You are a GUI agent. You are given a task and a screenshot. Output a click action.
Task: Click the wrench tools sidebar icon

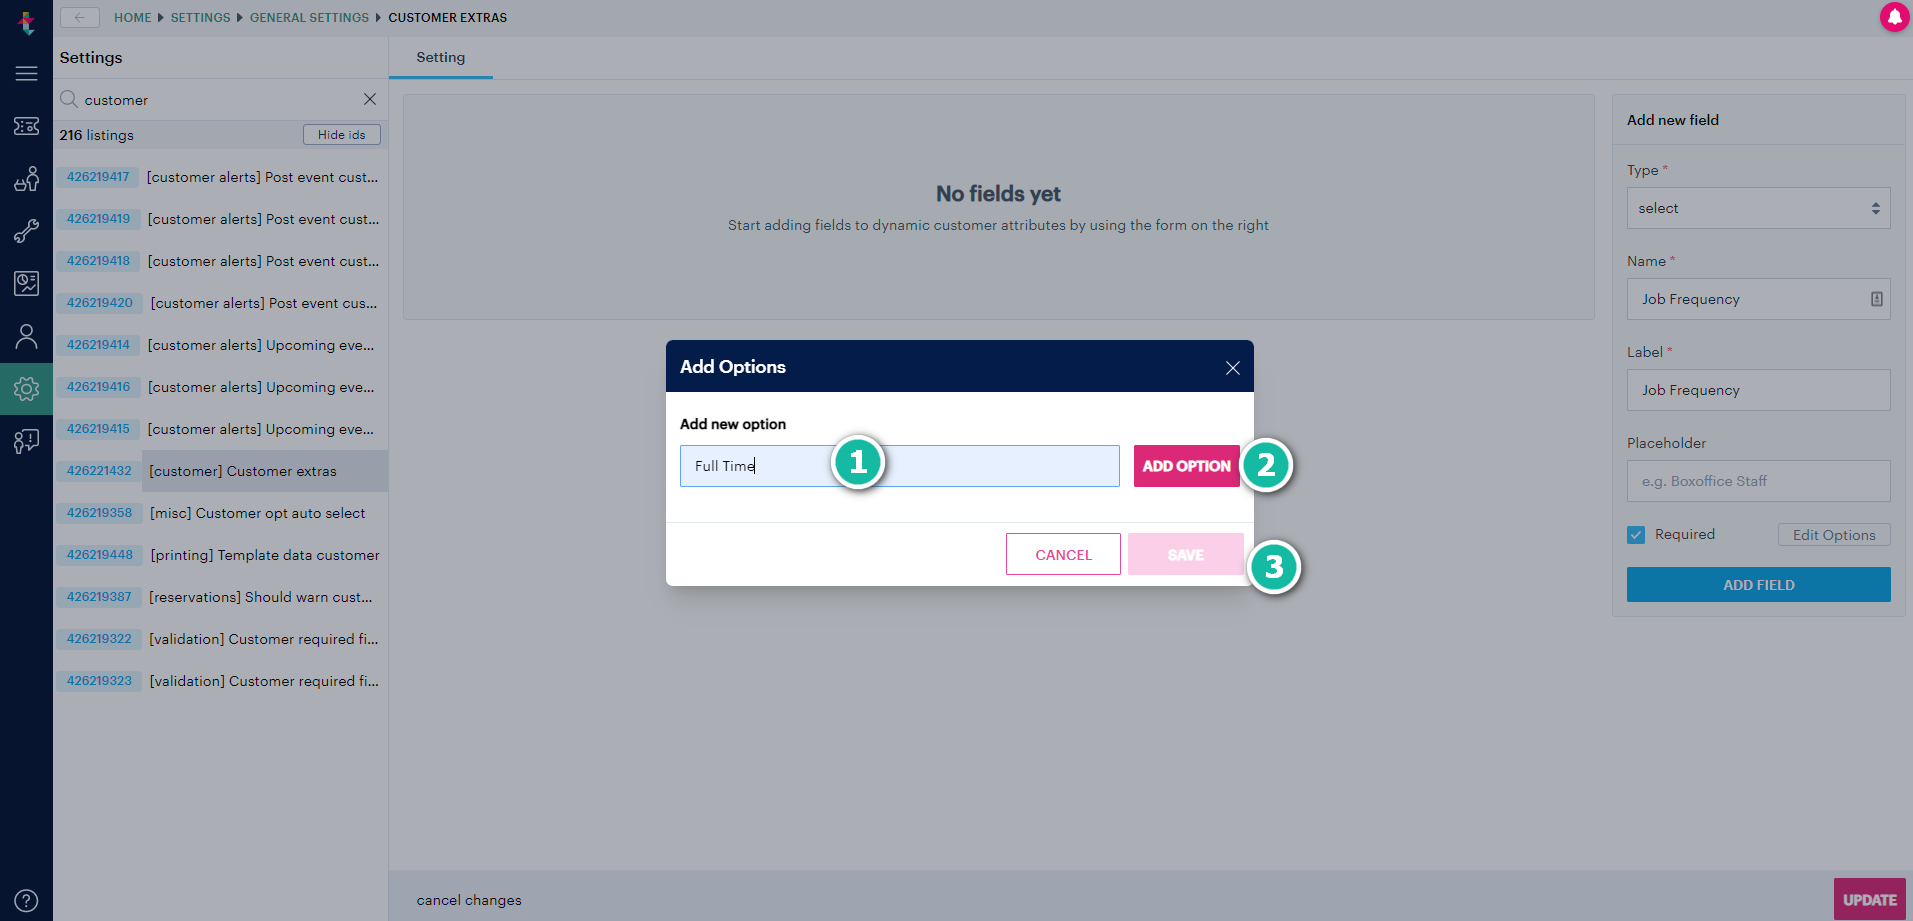pyautogui.click(x=26, y=231)
